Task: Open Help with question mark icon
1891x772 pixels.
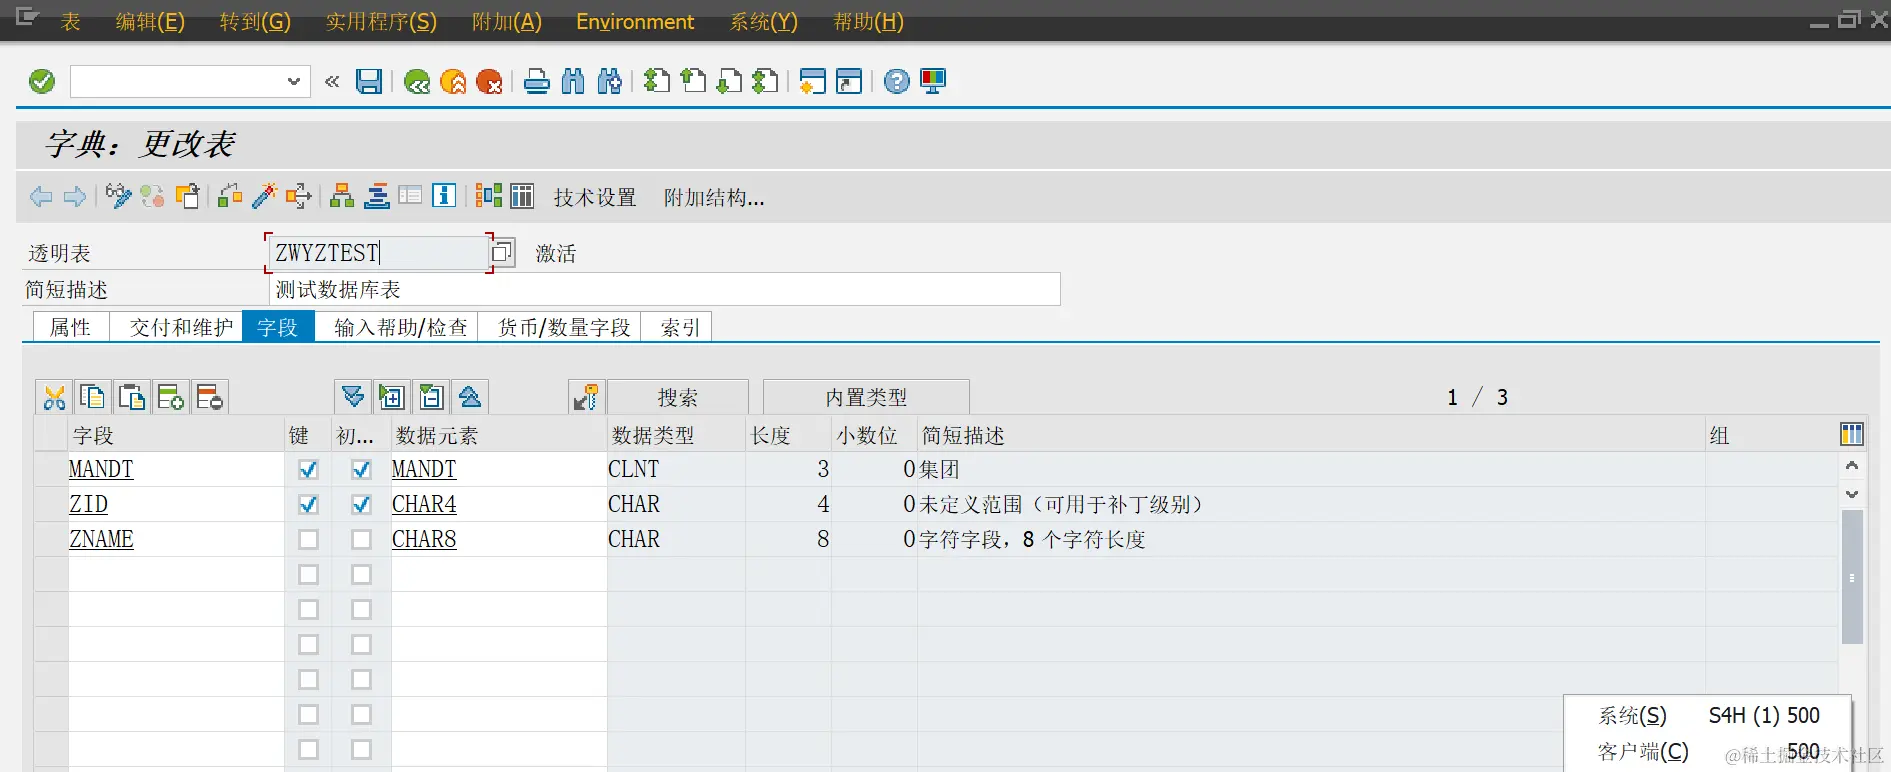Action: (x=897, y=81)
